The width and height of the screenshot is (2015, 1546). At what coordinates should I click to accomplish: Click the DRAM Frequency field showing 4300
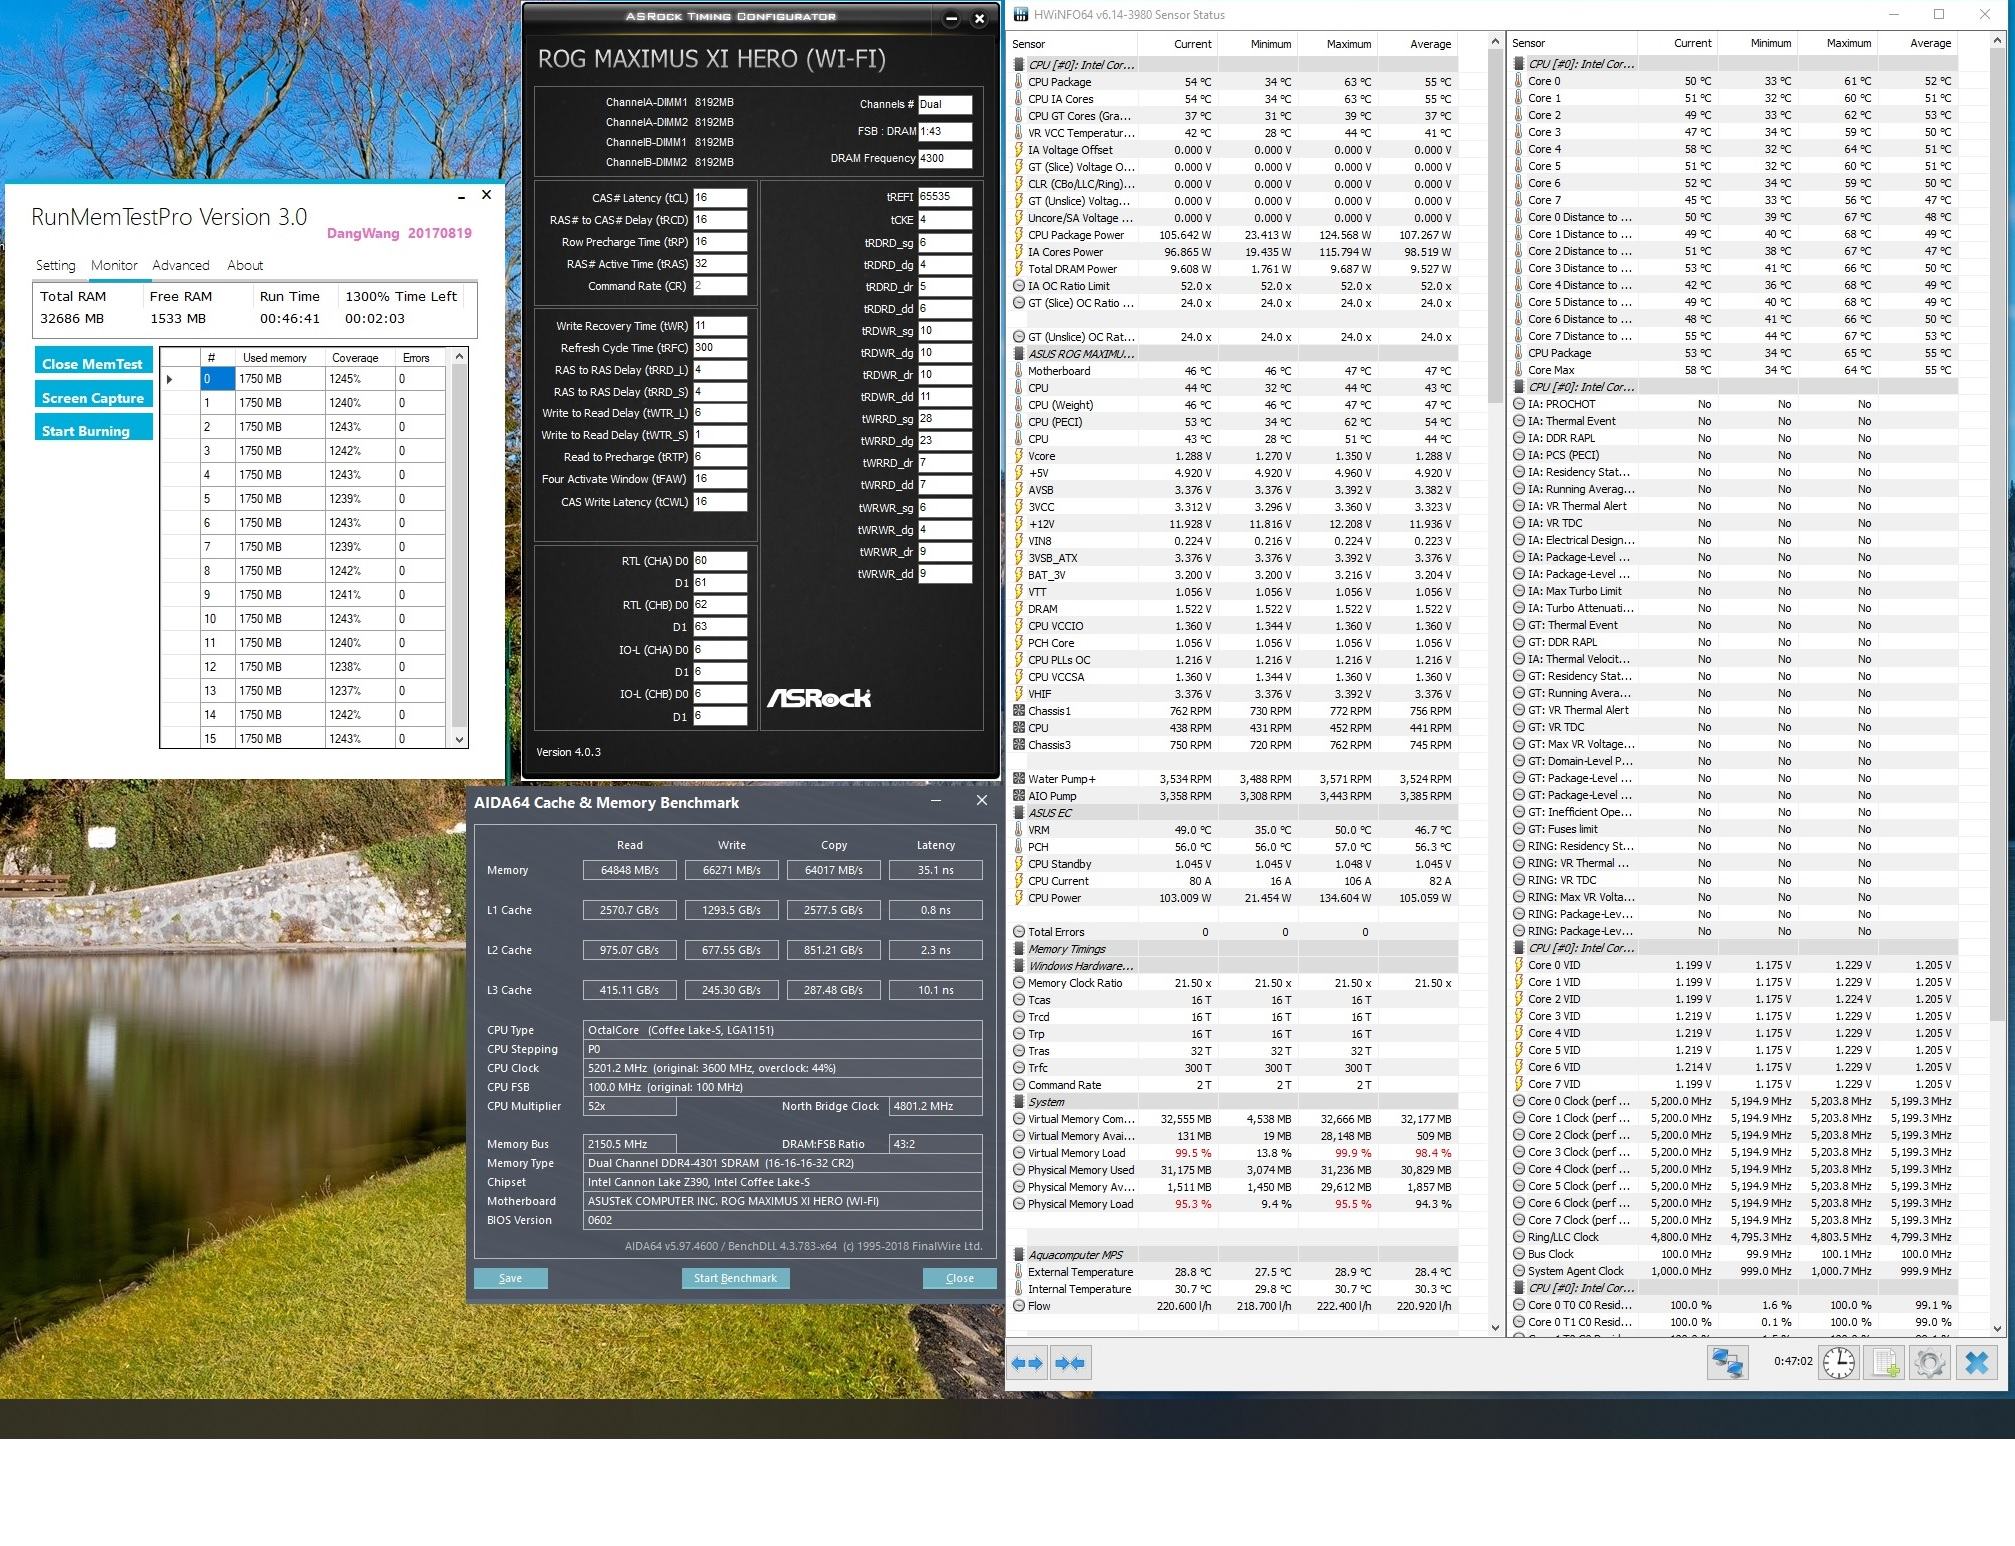pos(945,158)
